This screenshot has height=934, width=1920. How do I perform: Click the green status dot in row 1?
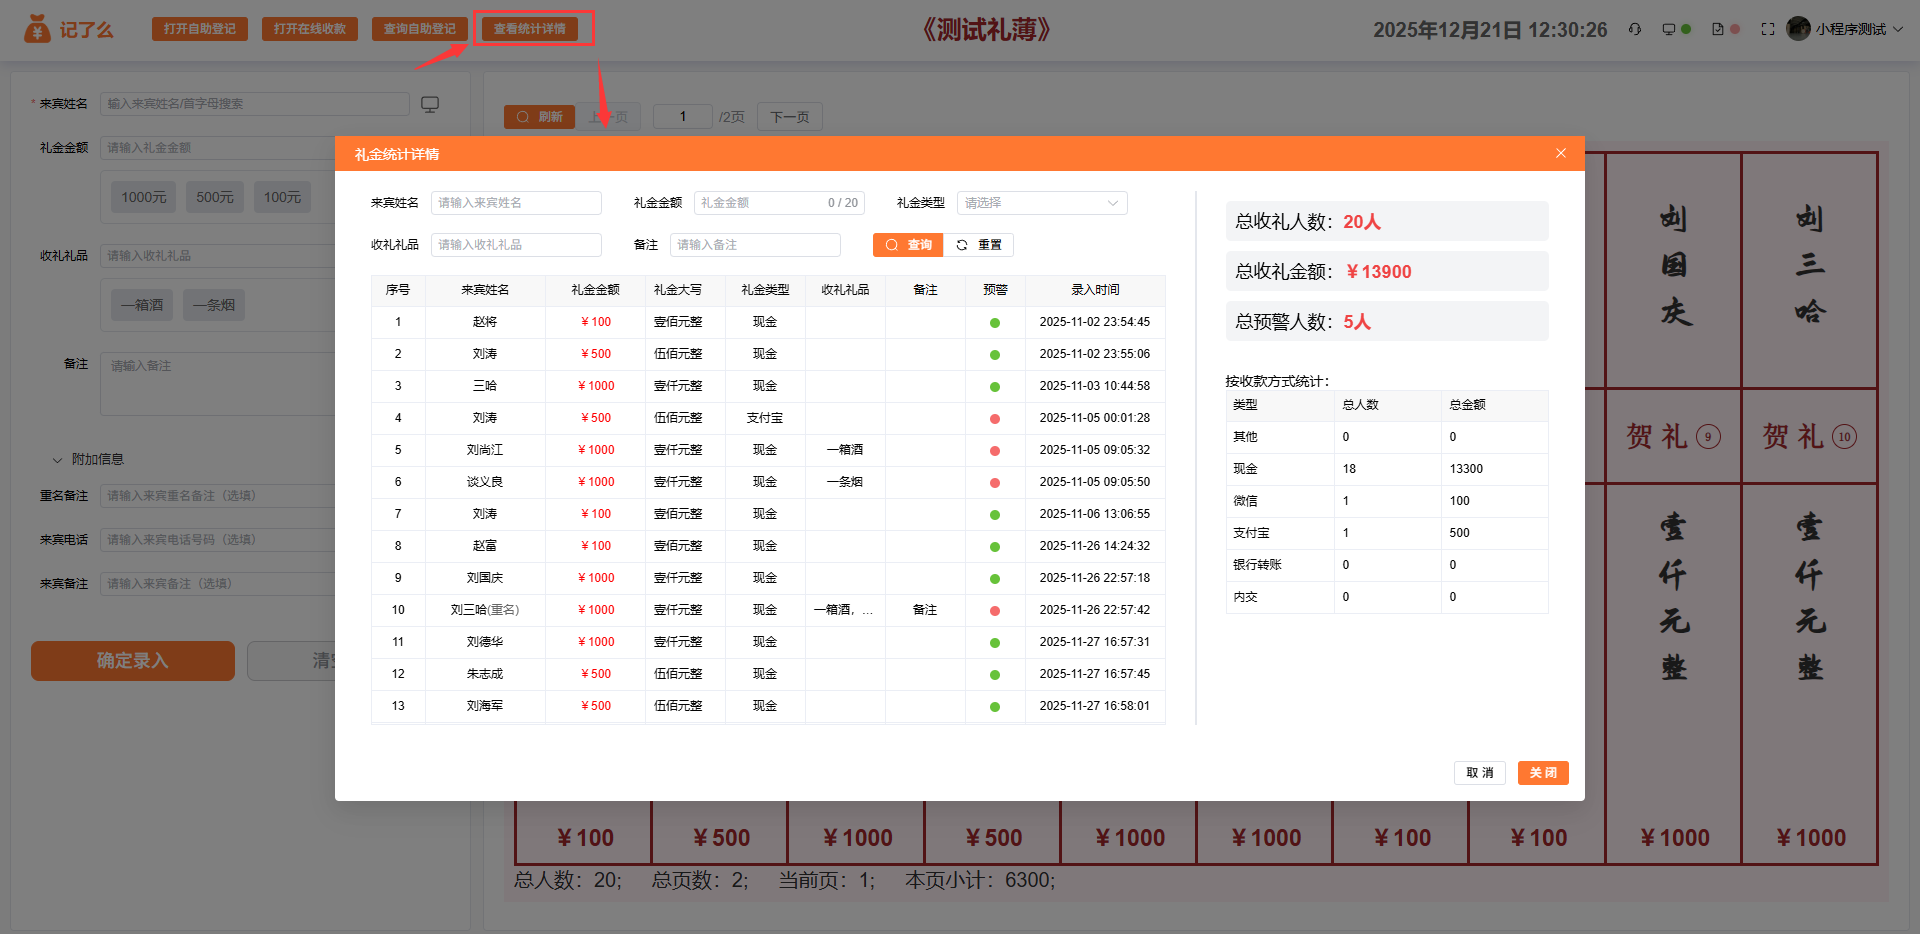point(995,323)
